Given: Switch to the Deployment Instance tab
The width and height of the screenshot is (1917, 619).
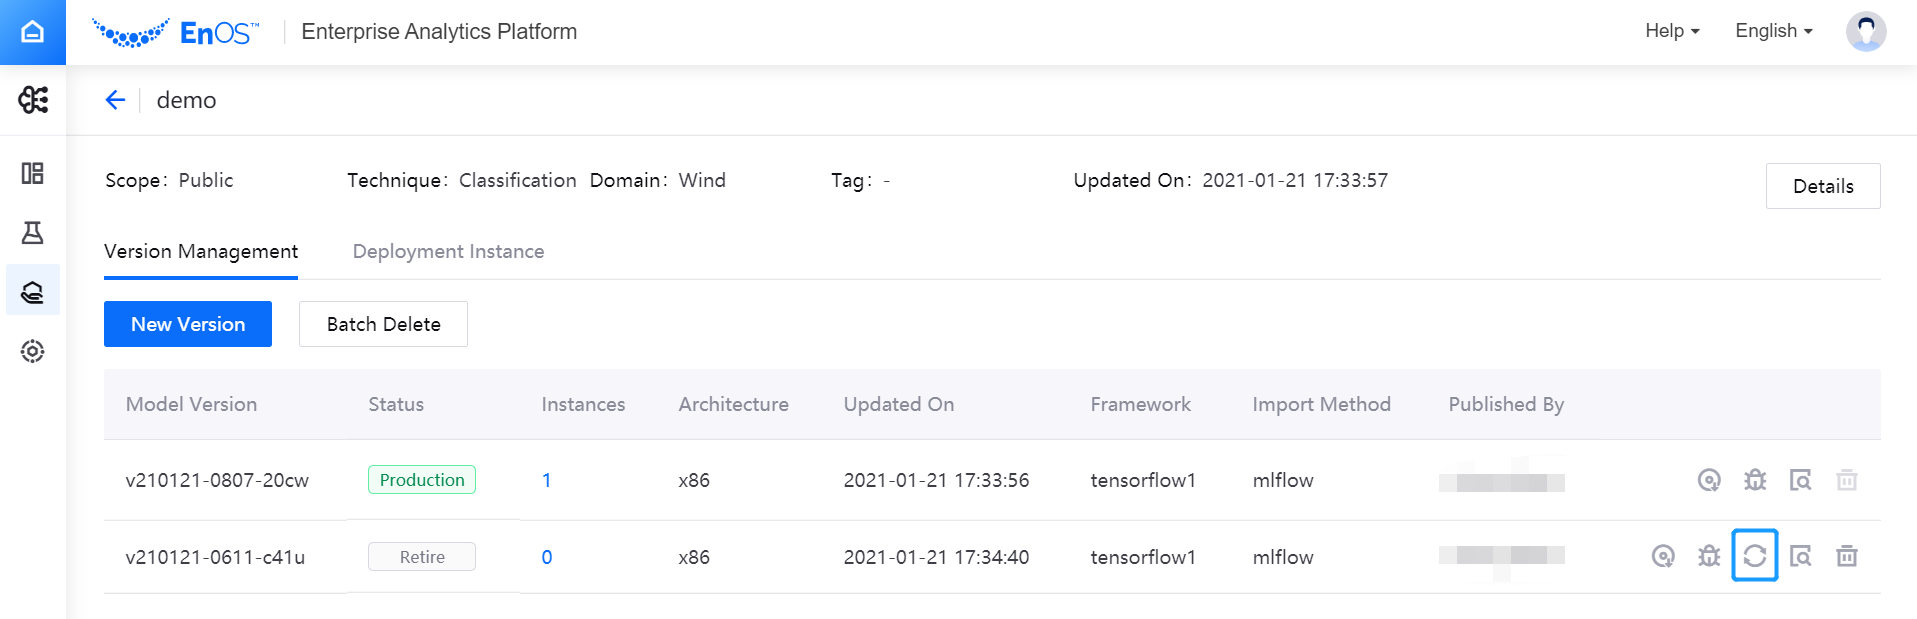Looking at the screenshot, I should click(x=448, y=252).
